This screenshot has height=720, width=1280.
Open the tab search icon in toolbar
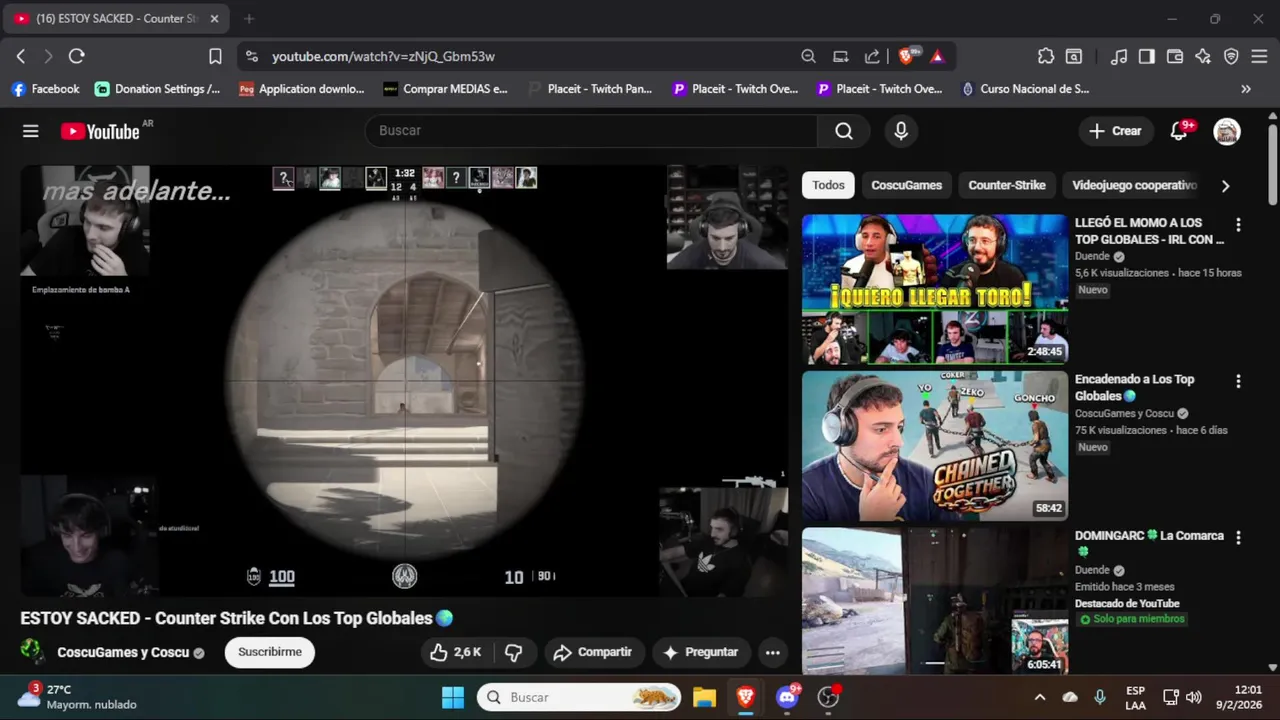[x=1074, y=56]
